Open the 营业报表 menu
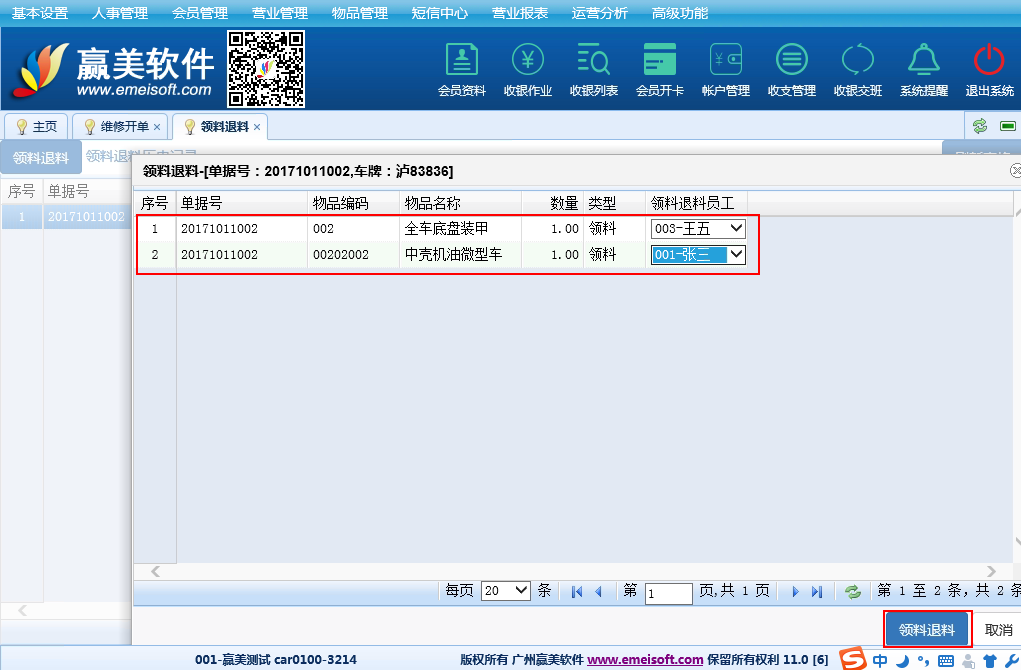 pos(520,13)
